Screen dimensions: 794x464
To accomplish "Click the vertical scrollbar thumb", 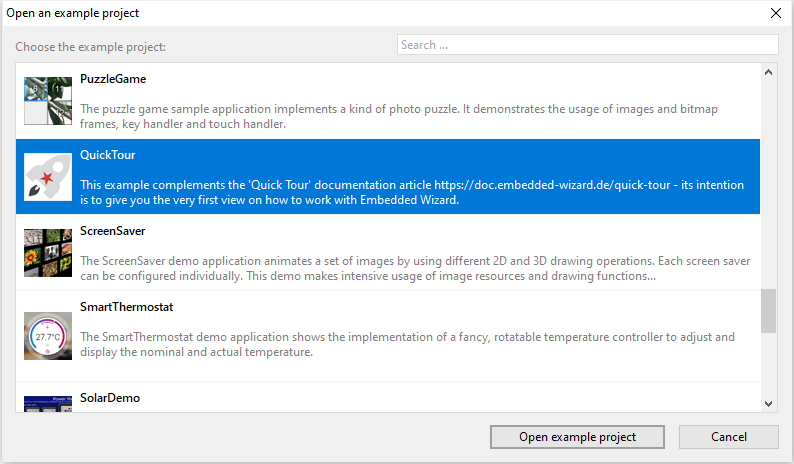I will [x=768, y=311].
